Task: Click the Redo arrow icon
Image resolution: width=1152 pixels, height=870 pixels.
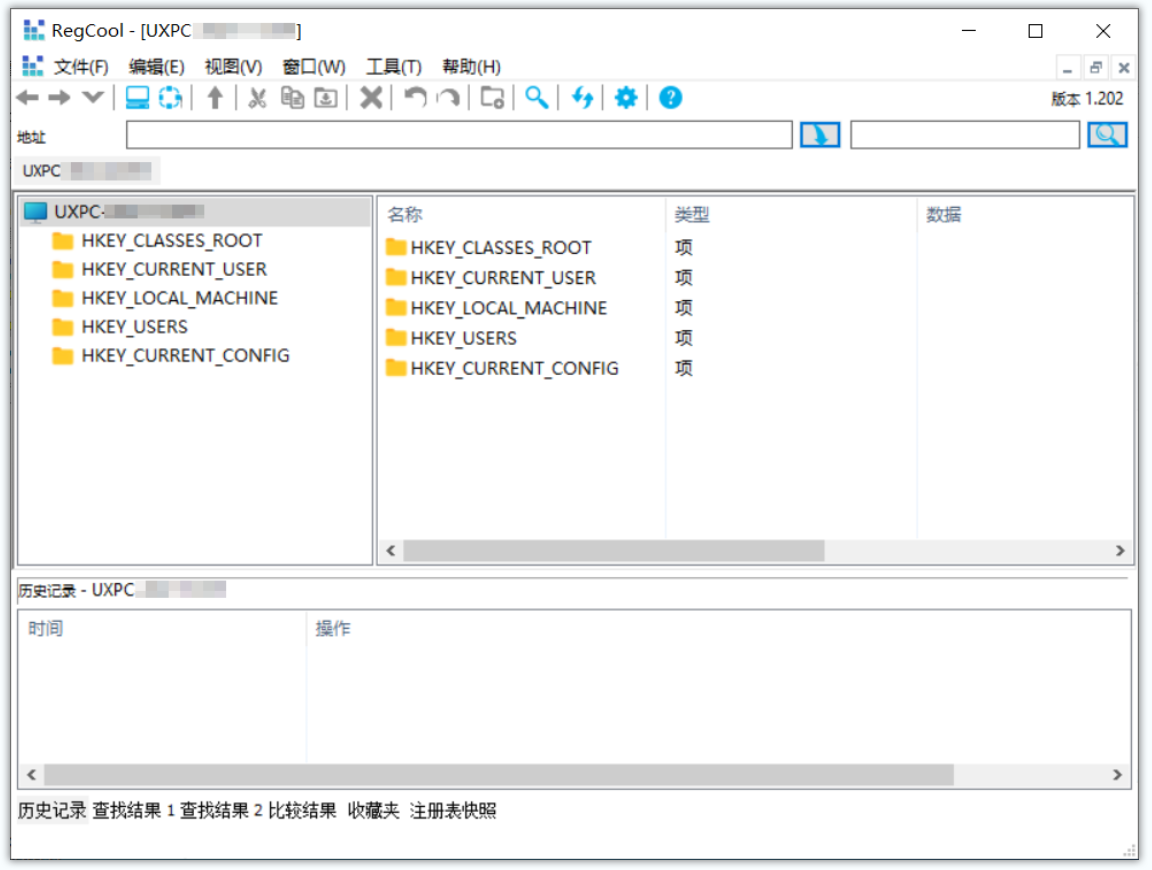Action: (x=448, y=97)
